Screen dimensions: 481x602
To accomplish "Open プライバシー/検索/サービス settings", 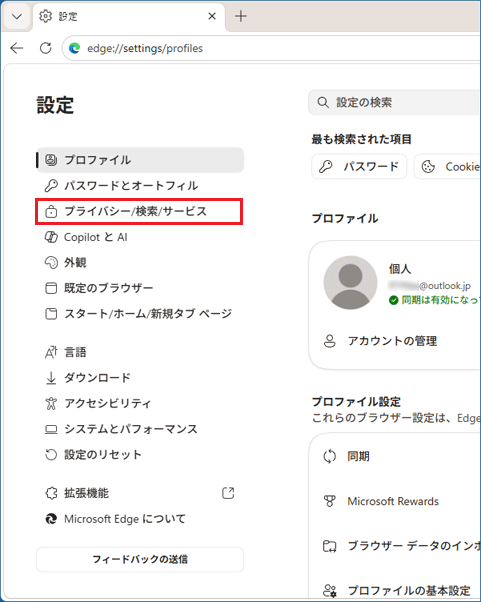I will click(139, 212).
